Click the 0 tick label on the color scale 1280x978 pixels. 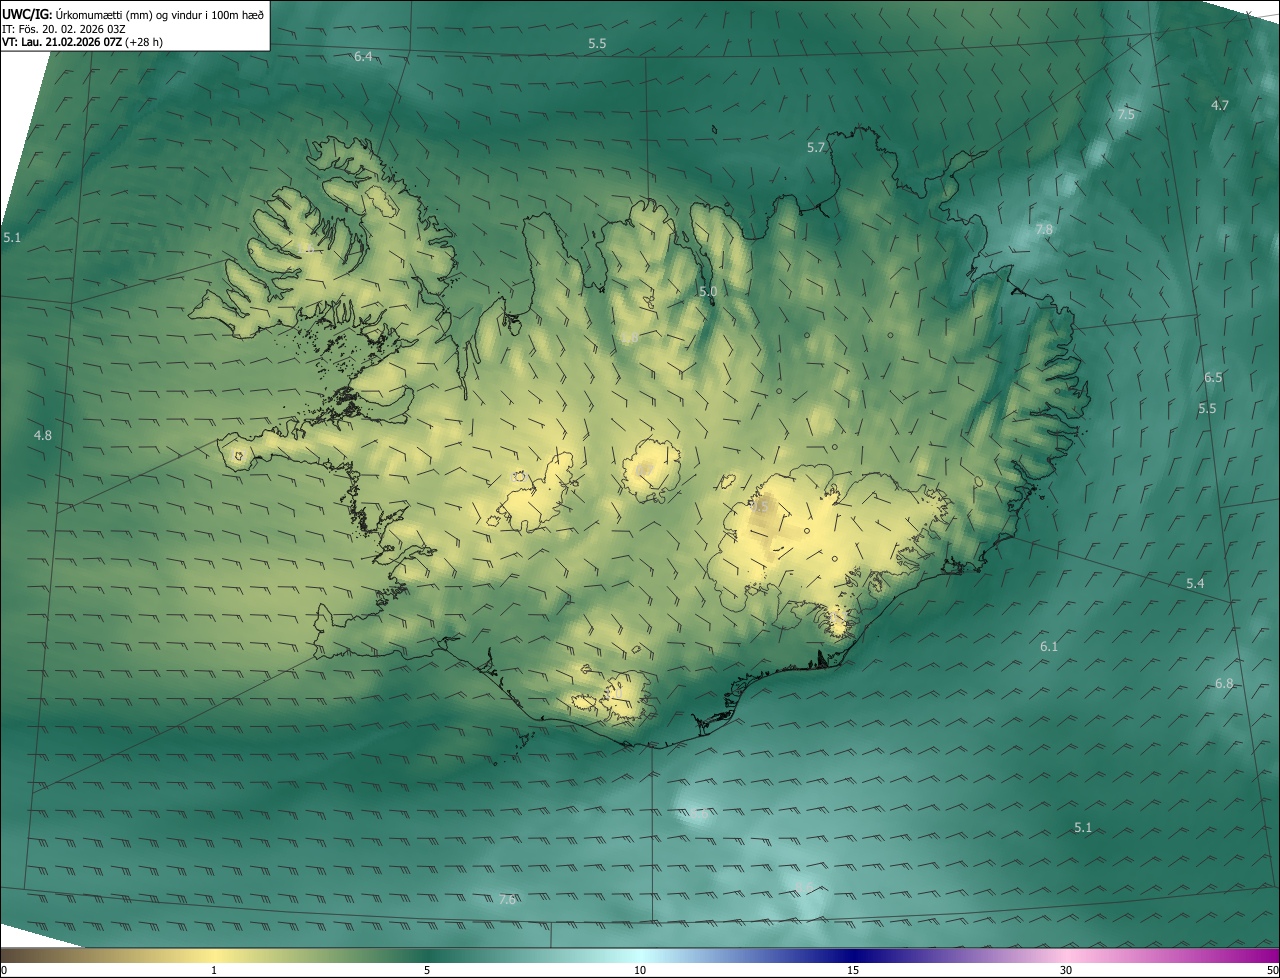click(x=4, y=971)
